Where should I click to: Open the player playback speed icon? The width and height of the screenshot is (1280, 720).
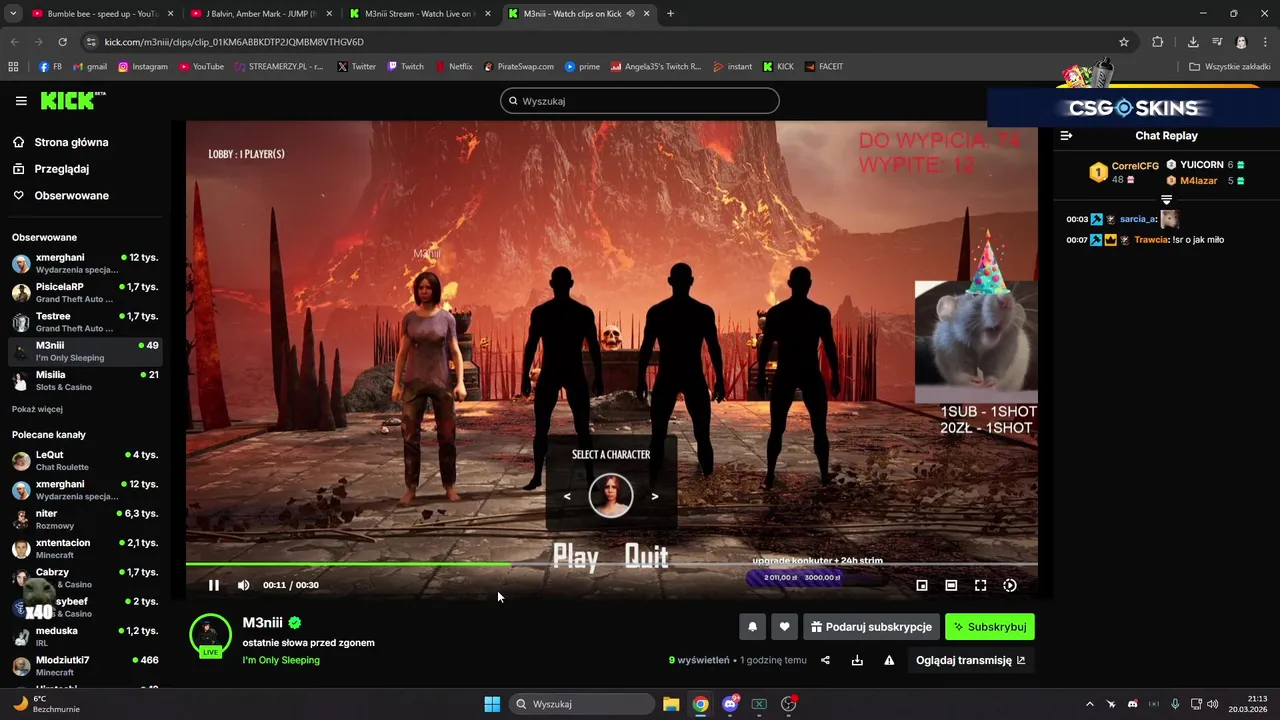pos(1010,585)
